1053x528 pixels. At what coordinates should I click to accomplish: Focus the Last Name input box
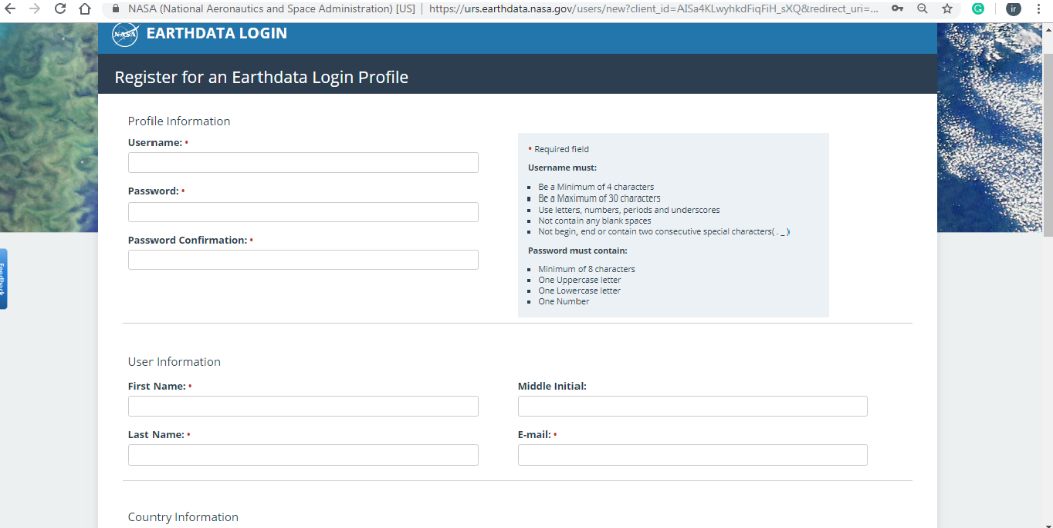pos(303,455)
